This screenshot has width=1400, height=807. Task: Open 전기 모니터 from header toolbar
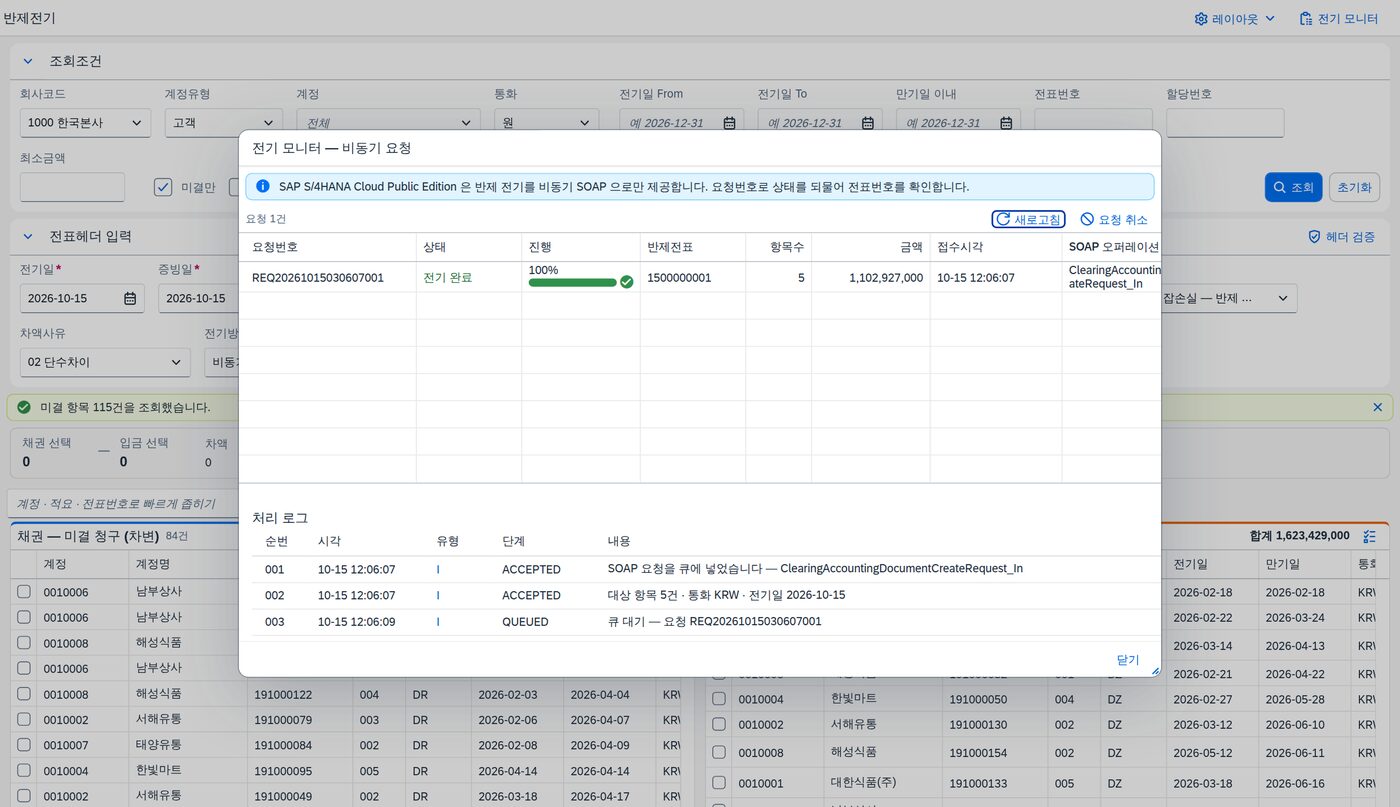[x=1338, y=19]
